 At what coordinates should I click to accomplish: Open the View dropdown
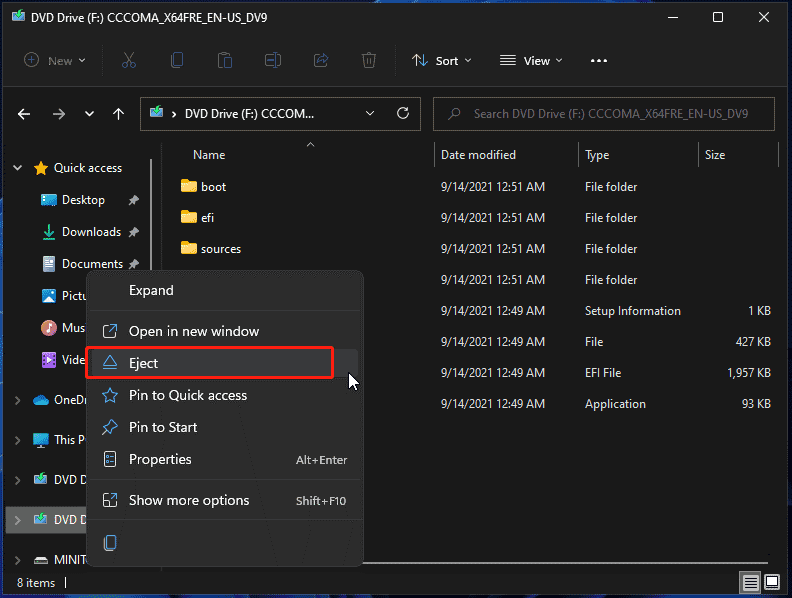tap(530, 60)
